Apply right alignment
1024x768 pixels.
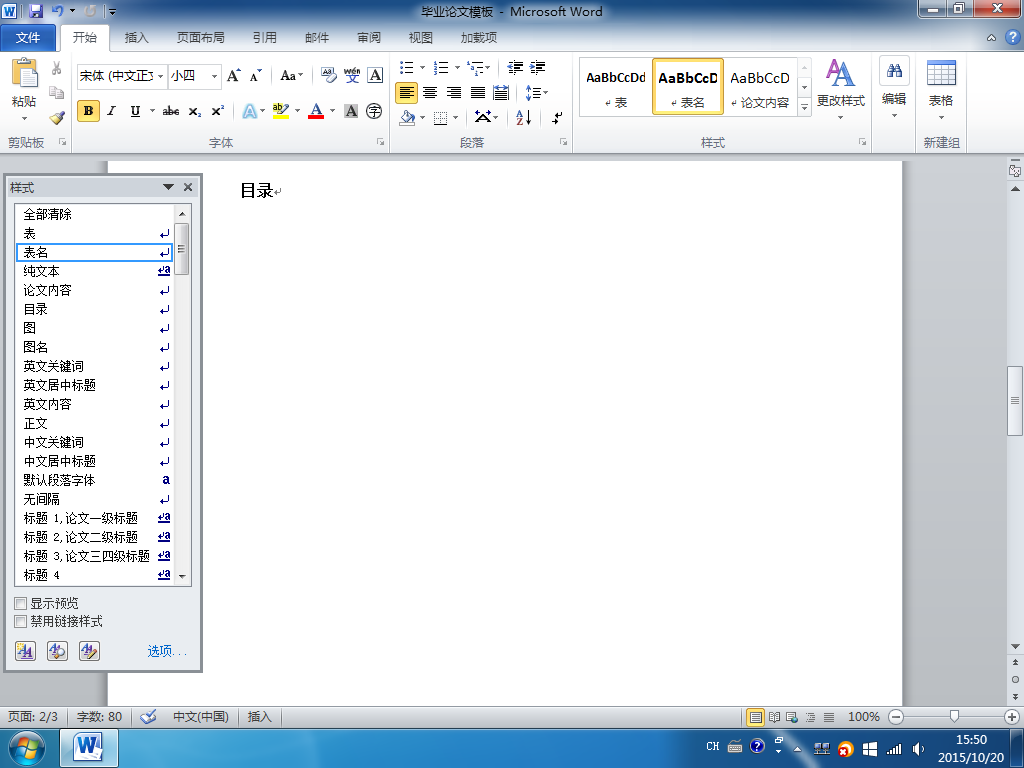(454, 93)
